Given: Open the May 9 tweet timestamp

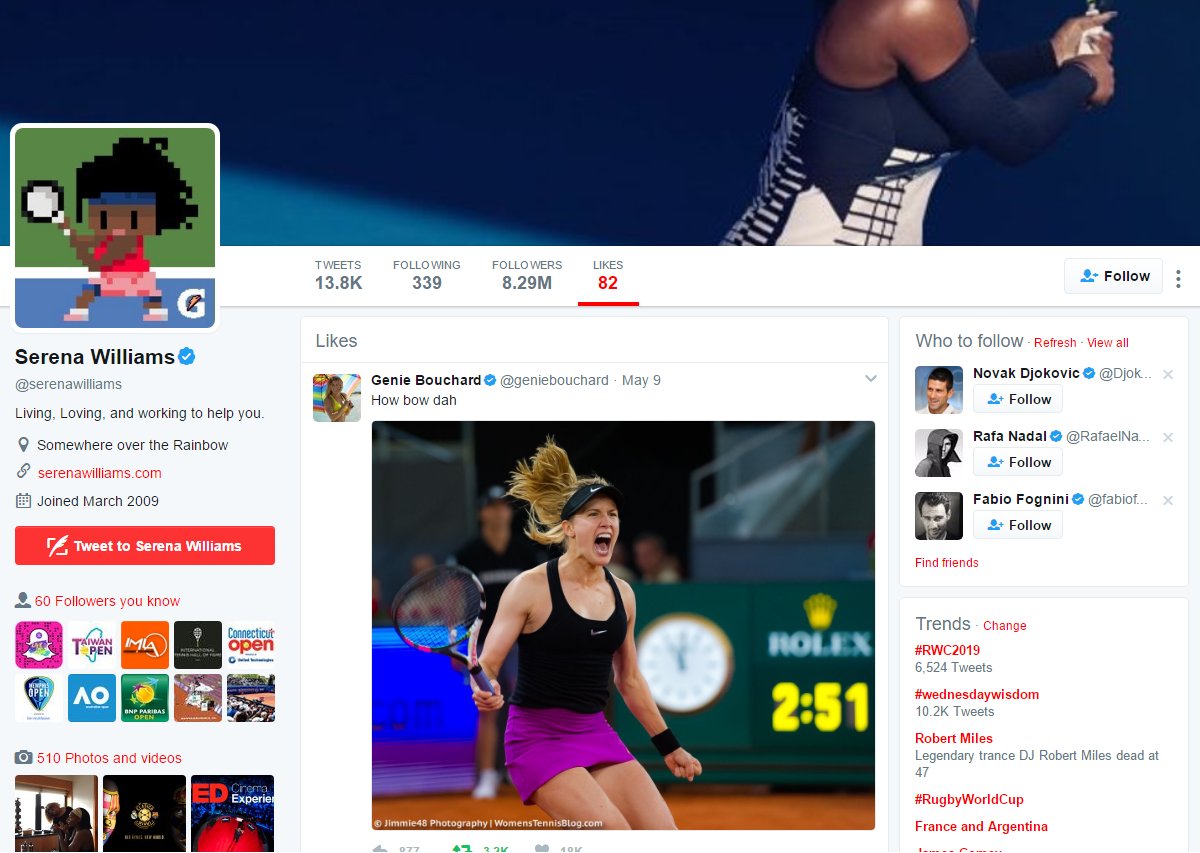Looking at the screenshot, I should [641, 380].
